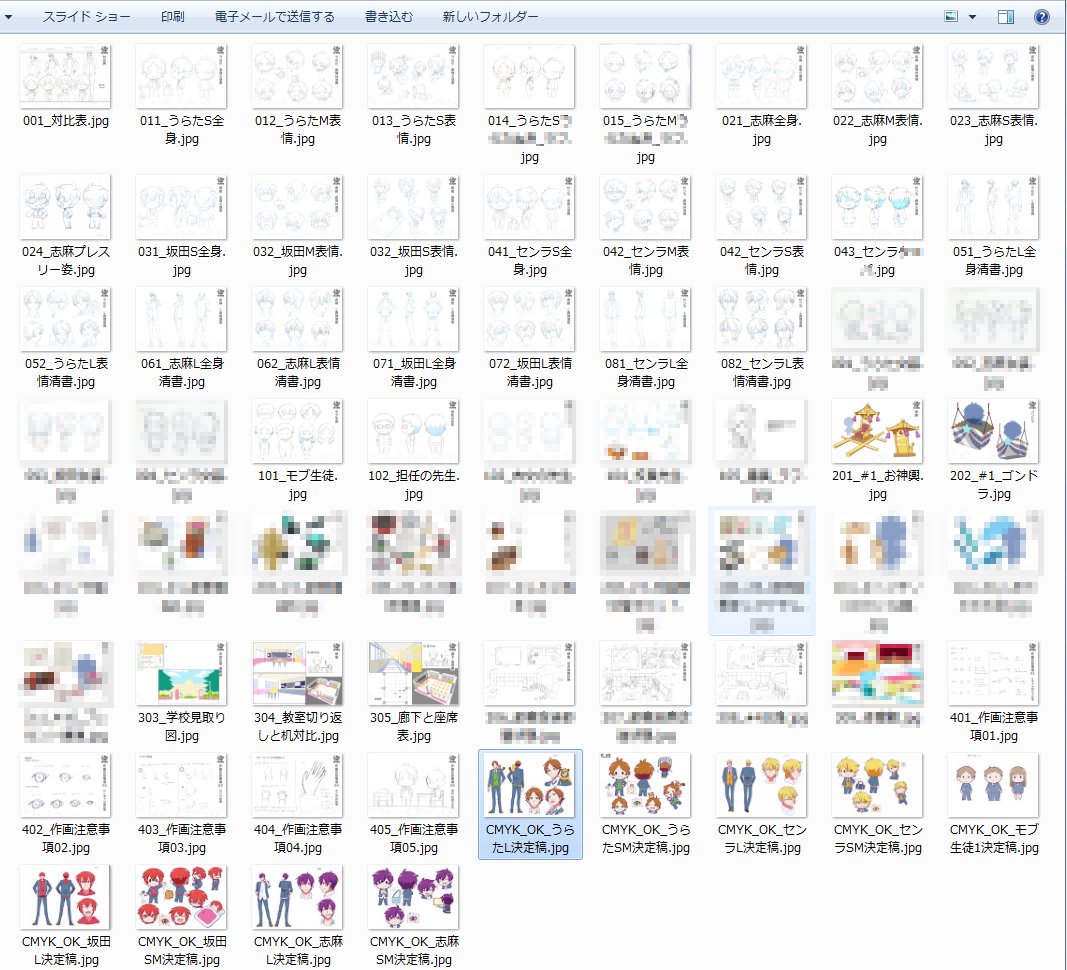Screen dimensions: 1067x970
Task: Select thumbnail 021_志麻全身.jpg
Action: 761,77
